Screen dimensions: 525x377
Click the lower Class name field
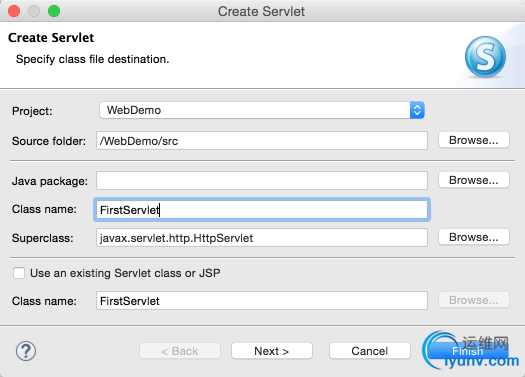coord(262,301)
